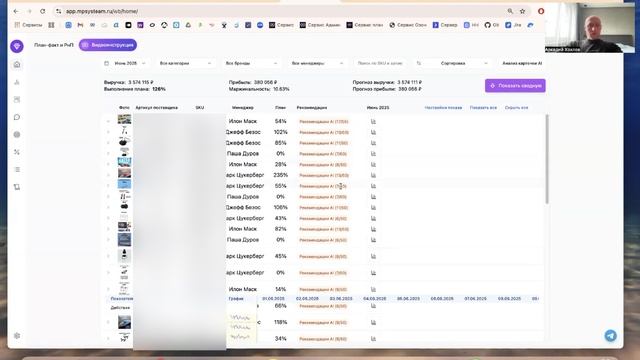The width and height of the screenshot is (640, 360).
Task: Open the home icon in left sidebar
Action: click(x=17, y=64)
